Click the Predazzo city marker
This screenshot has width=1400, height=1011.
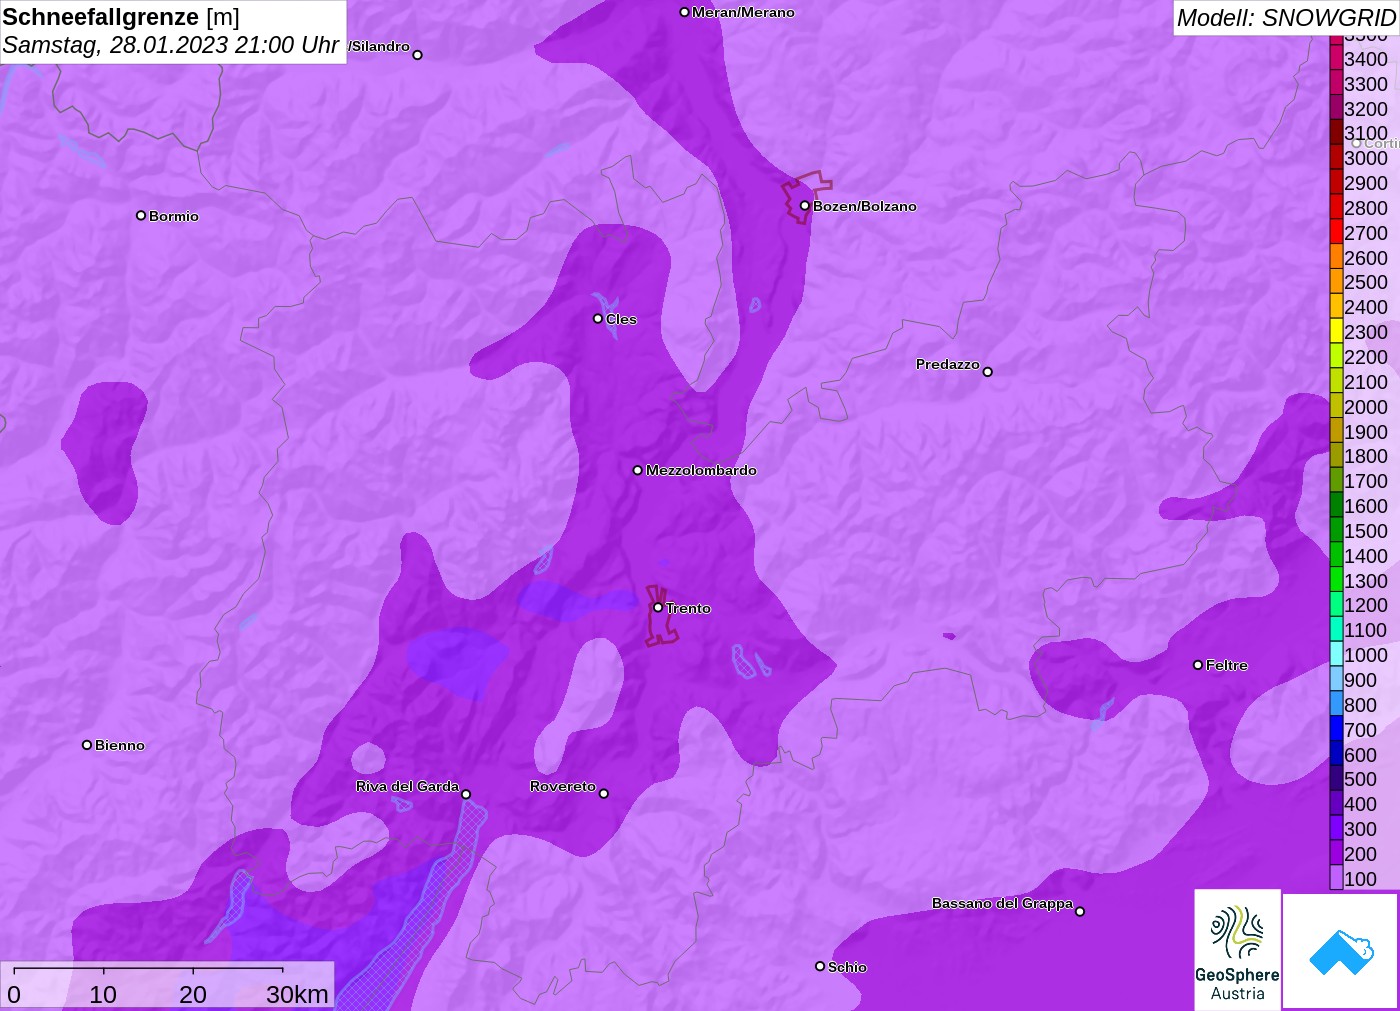click(x=987, y=372)
